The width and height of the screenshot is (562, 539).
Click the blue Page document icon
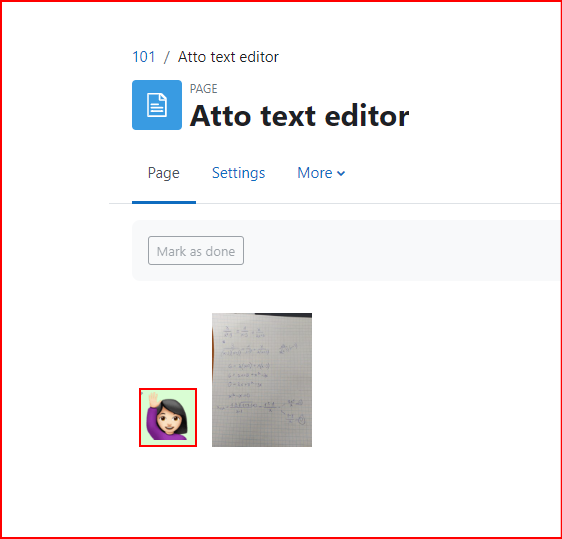157,105
